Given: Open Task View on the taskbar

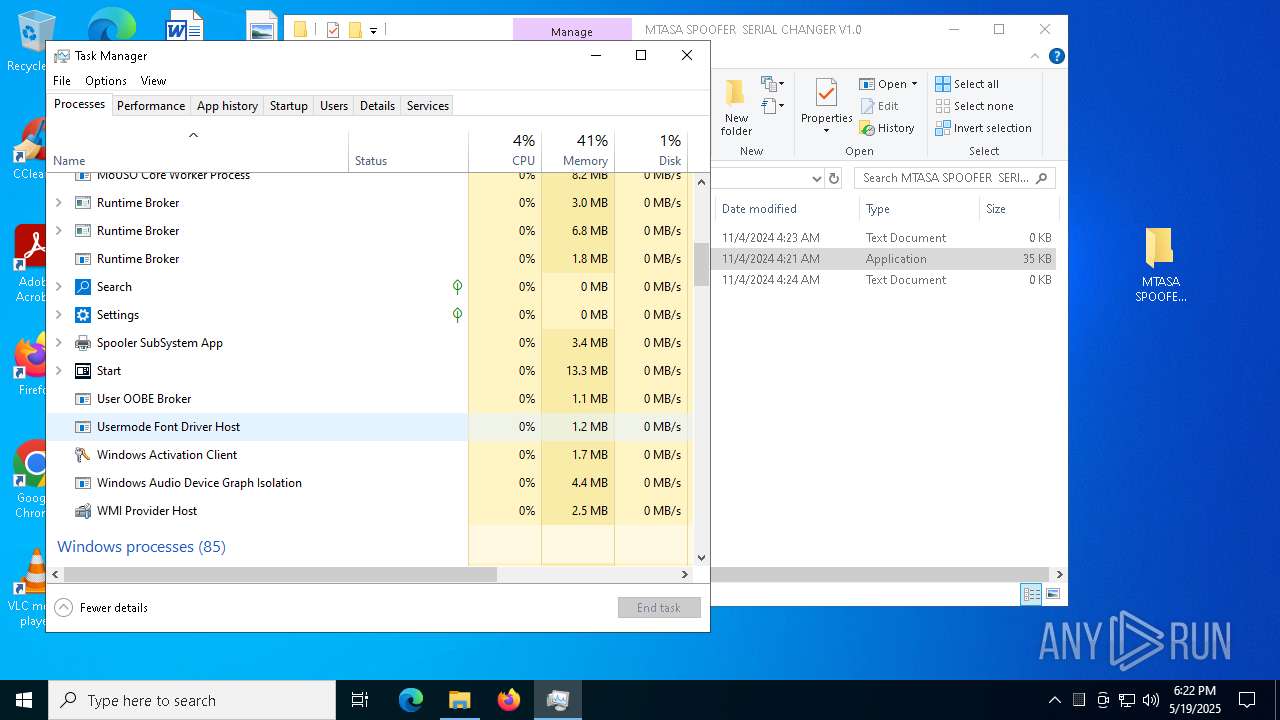Looking at the screenshot, I should click(360, 700).
